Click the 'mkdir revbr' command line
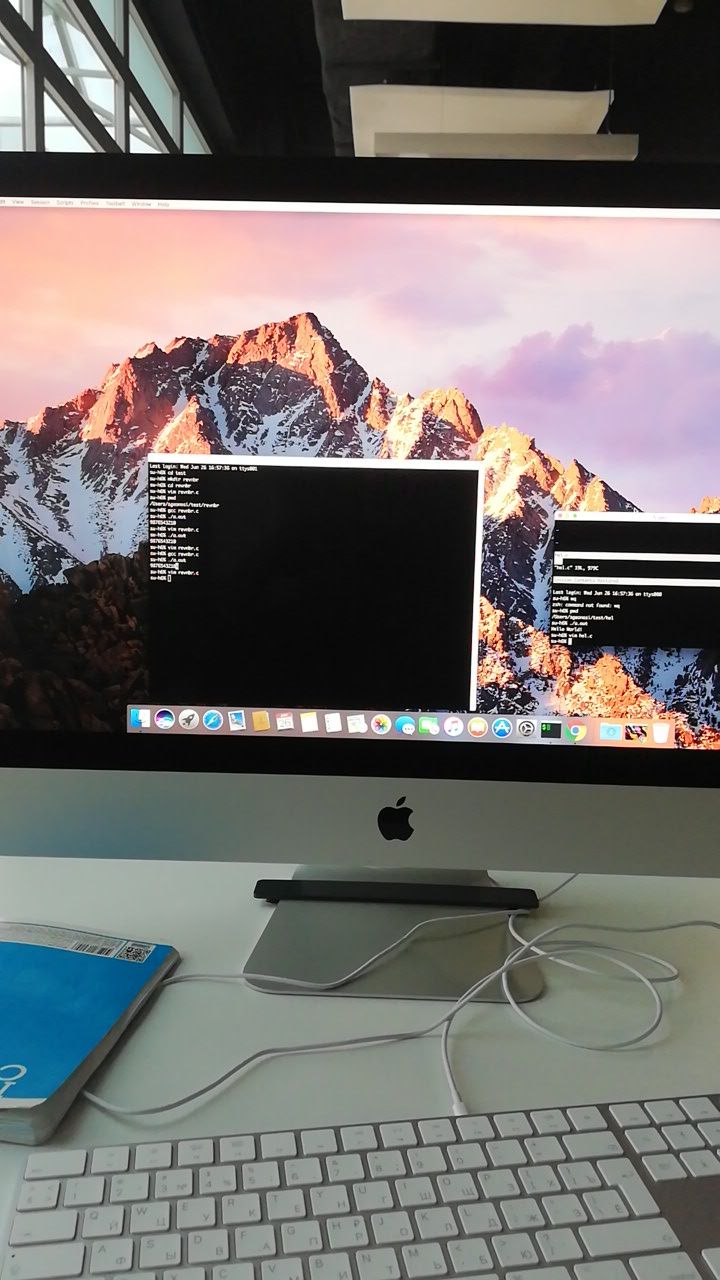The image size is (720, 1280). point(174,480)
